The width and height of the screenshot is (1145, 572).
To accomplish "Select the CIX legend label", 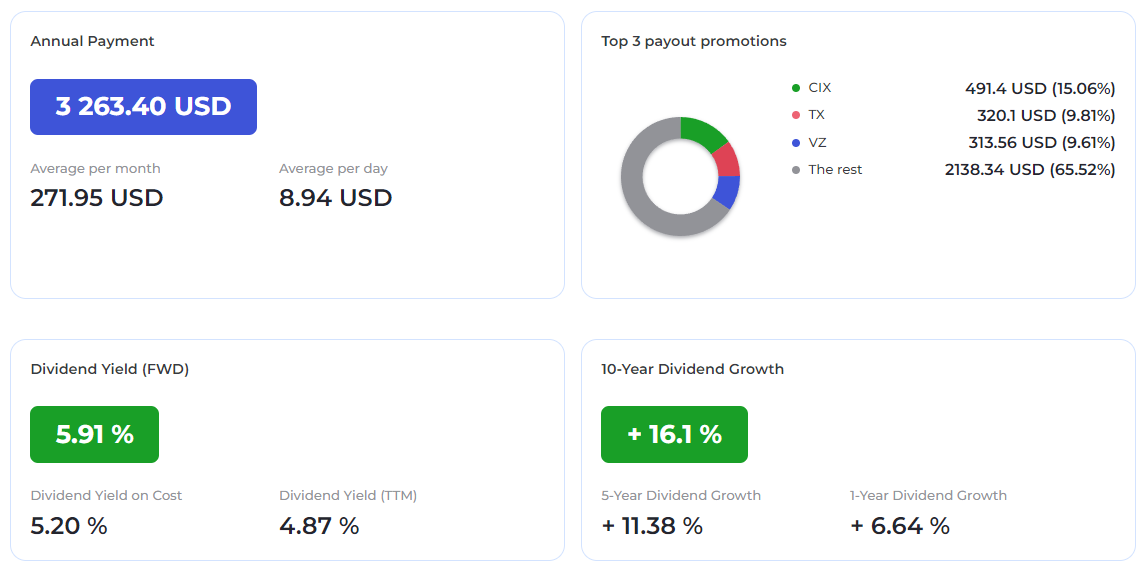I will (820, 88).
